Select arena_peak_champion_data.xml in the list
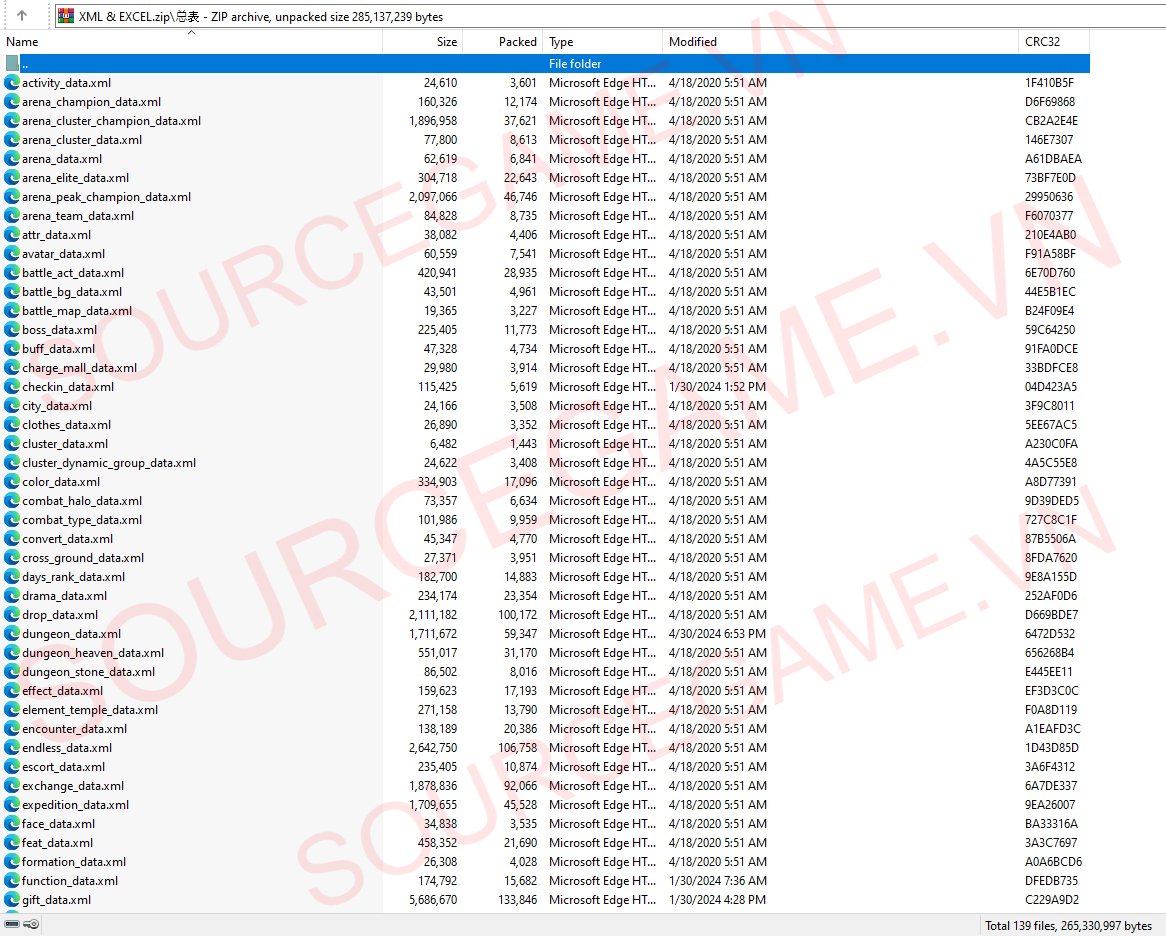1166x936 pixels. coord(106,197)
